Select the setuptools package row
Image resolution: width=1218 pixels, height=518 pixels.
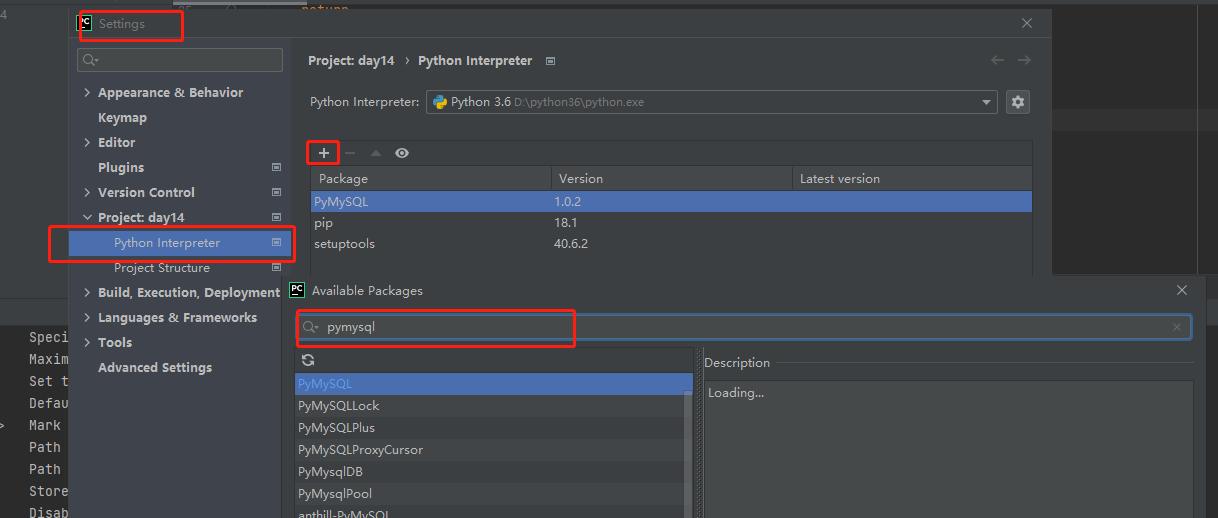pos(671,243)
